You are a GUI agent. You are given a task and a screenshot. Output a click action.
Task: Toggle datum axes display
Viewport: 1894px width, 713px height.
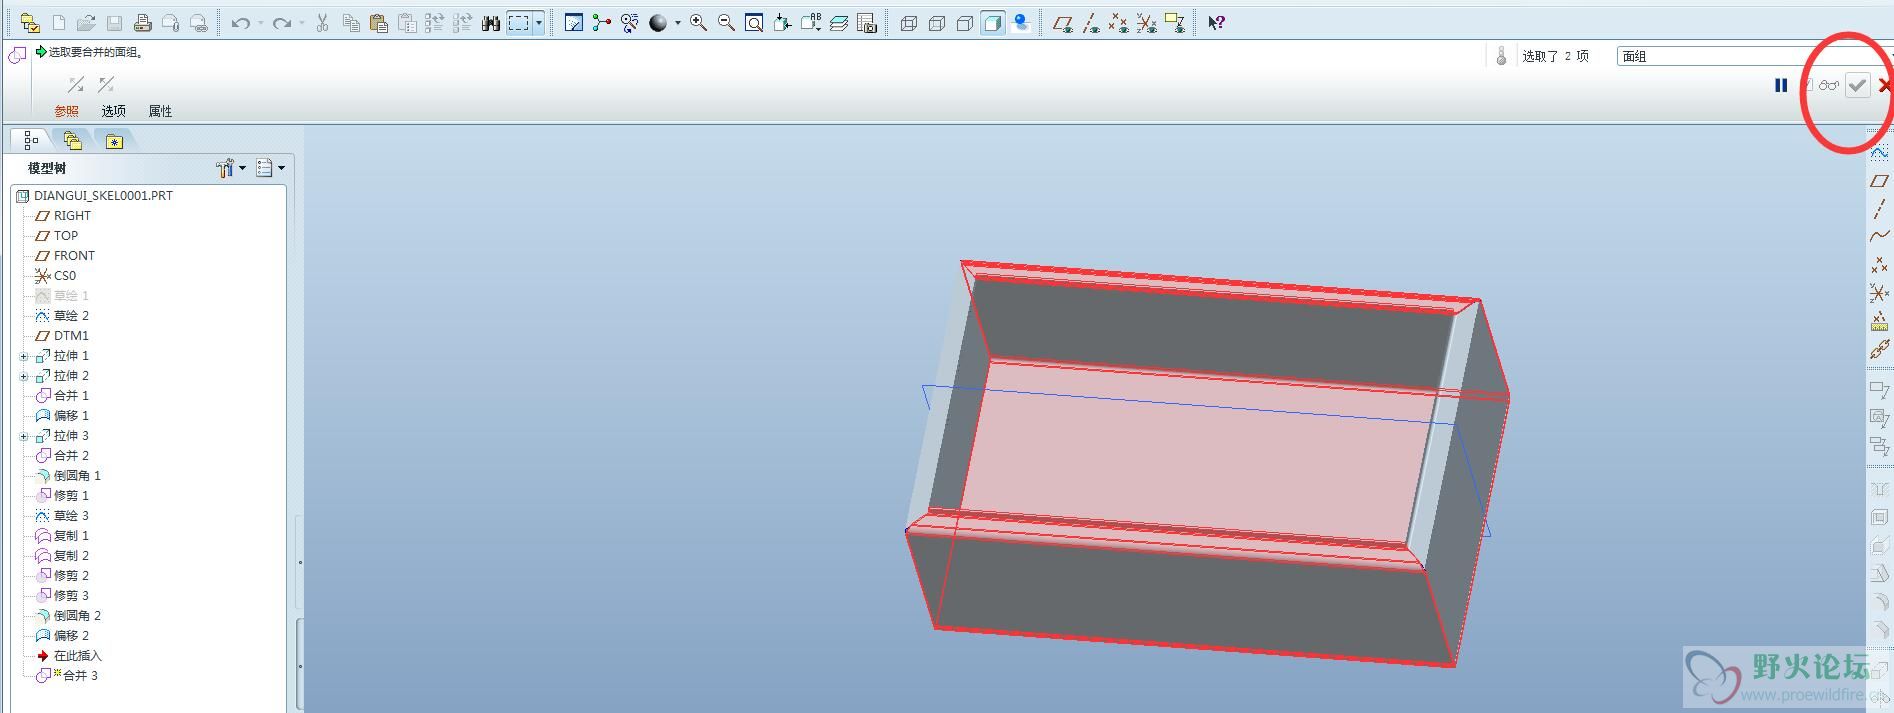coord(1091,23)
